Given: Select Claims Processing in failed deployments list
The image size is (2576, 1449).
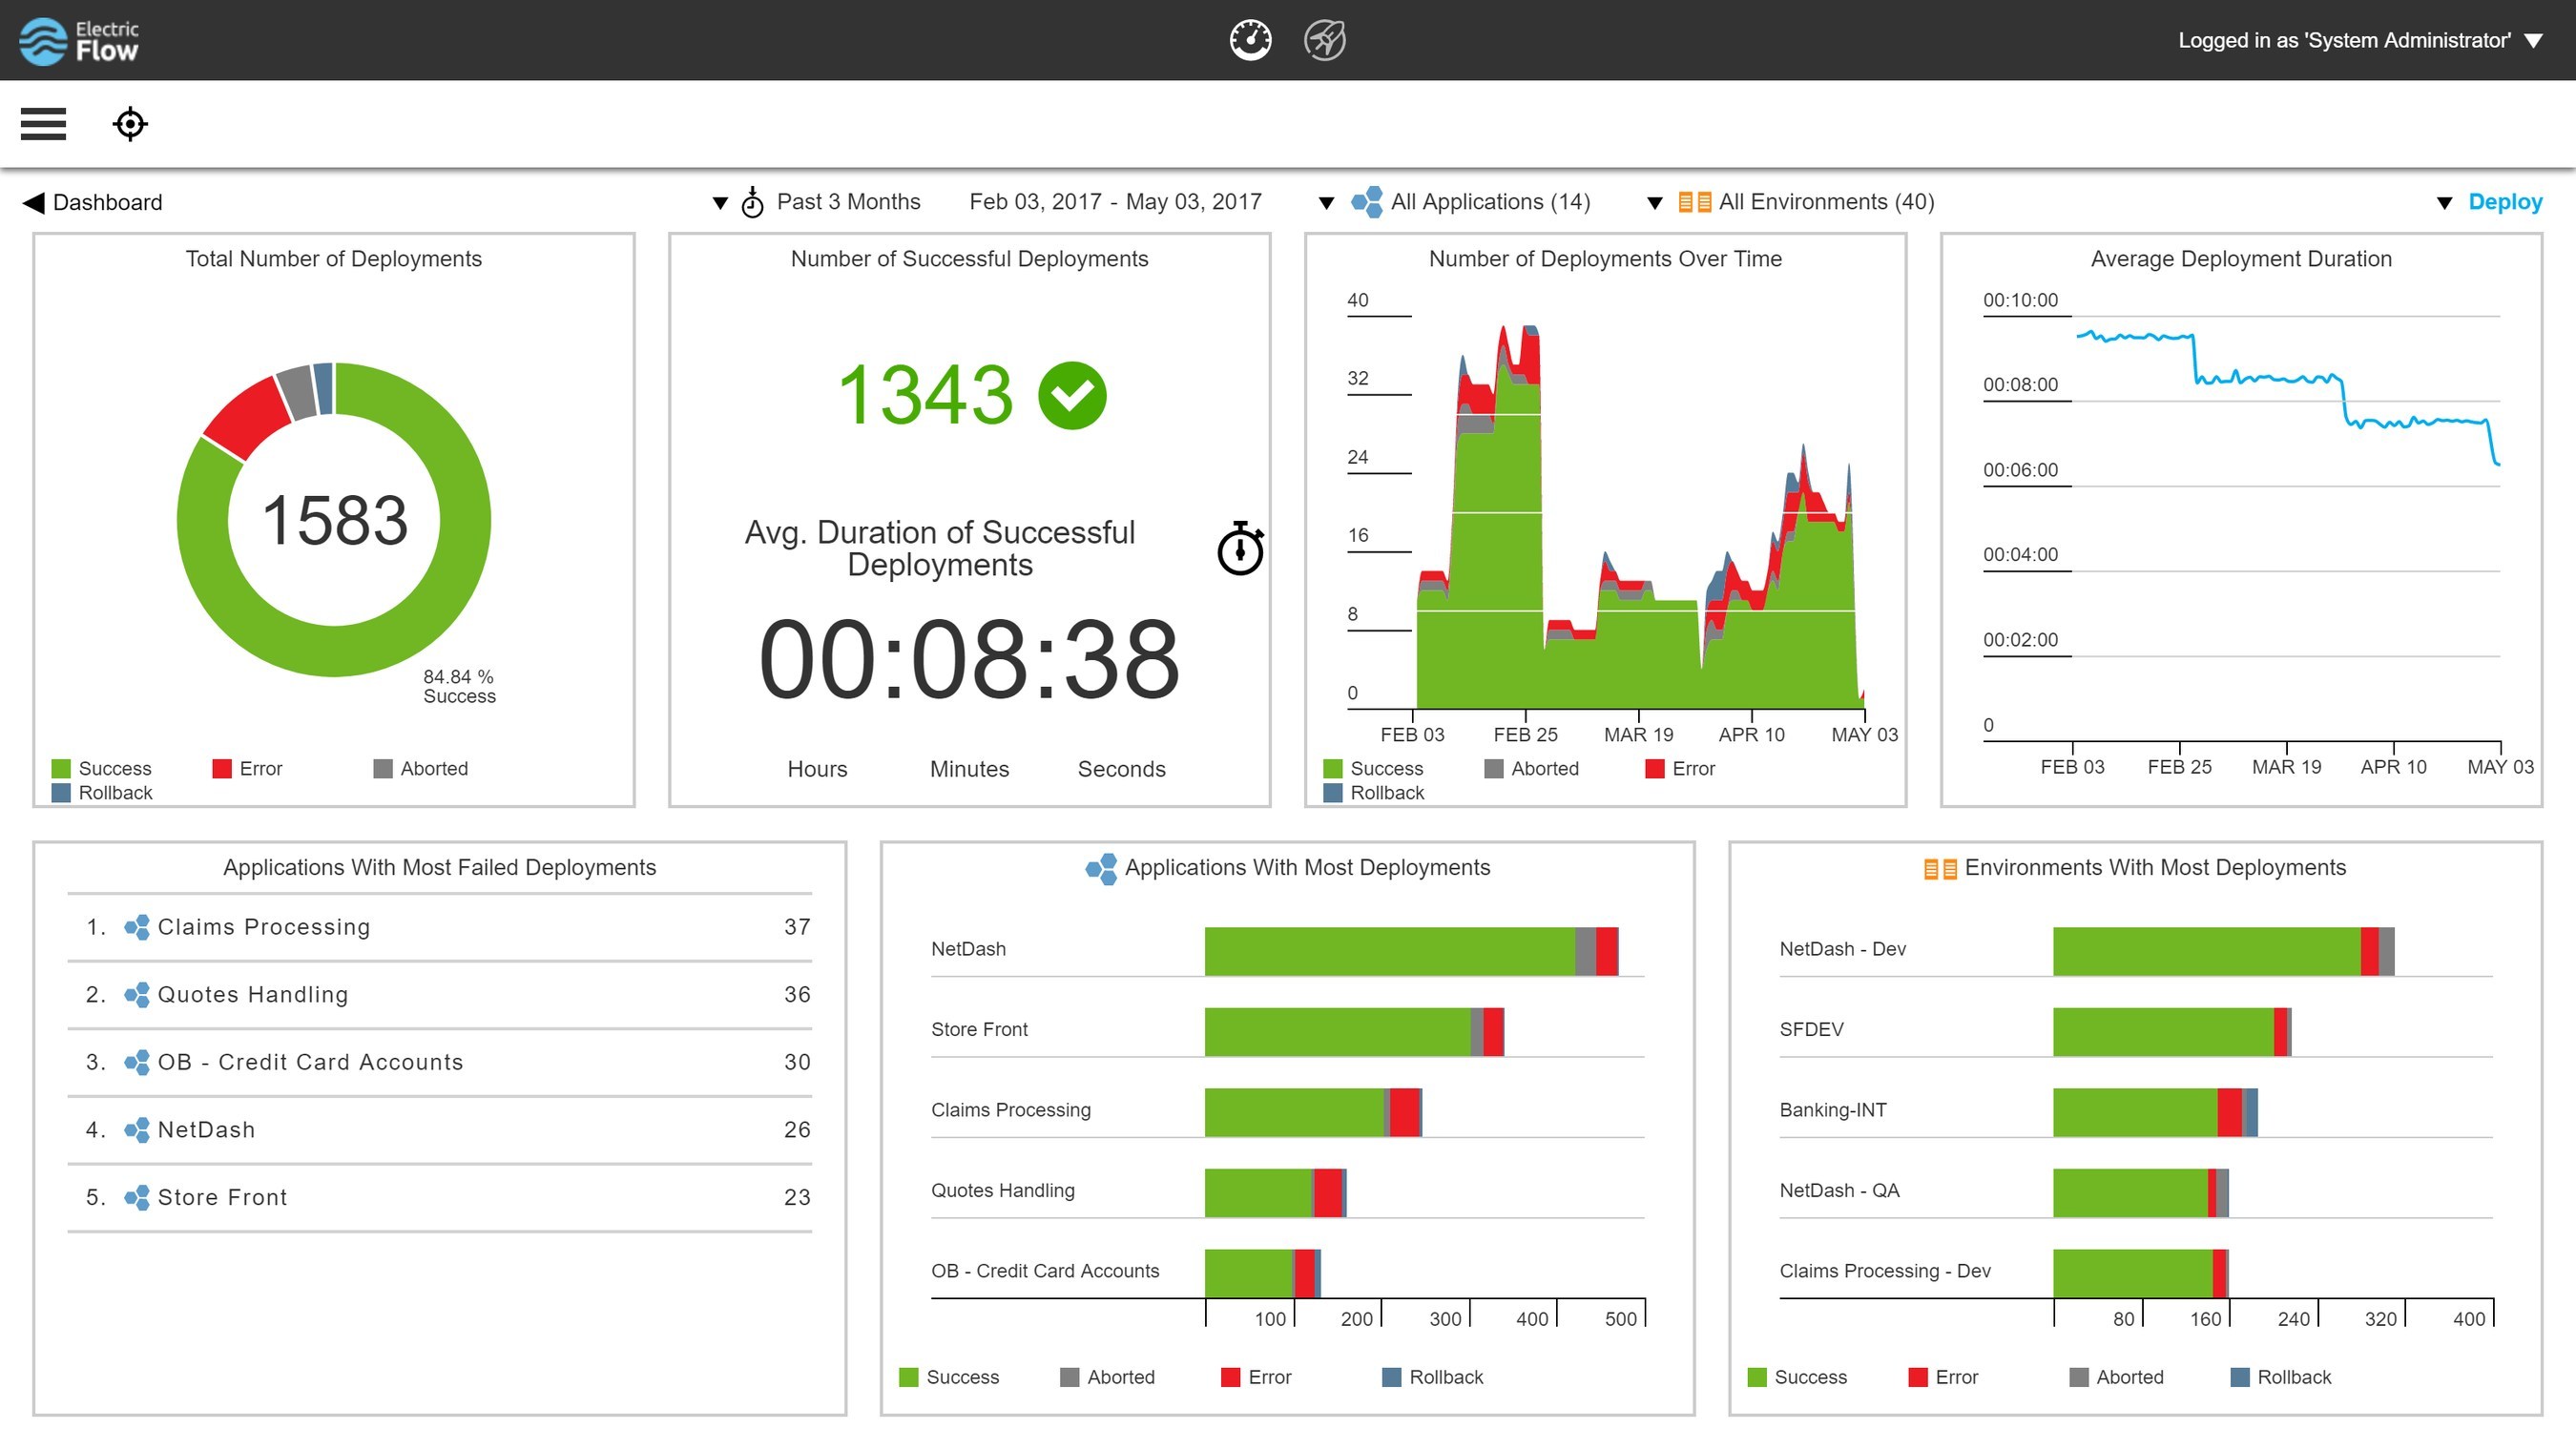Looking at the screenshot, I should click(263, 926).
